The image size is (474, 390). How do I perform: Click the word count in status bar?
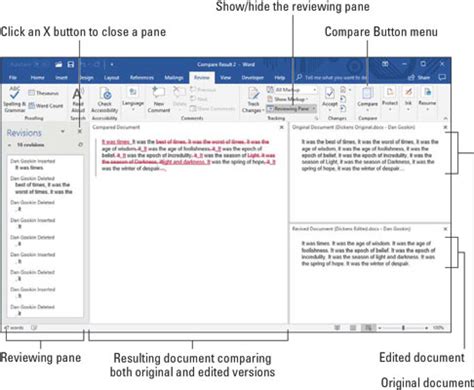coord(15,328)
